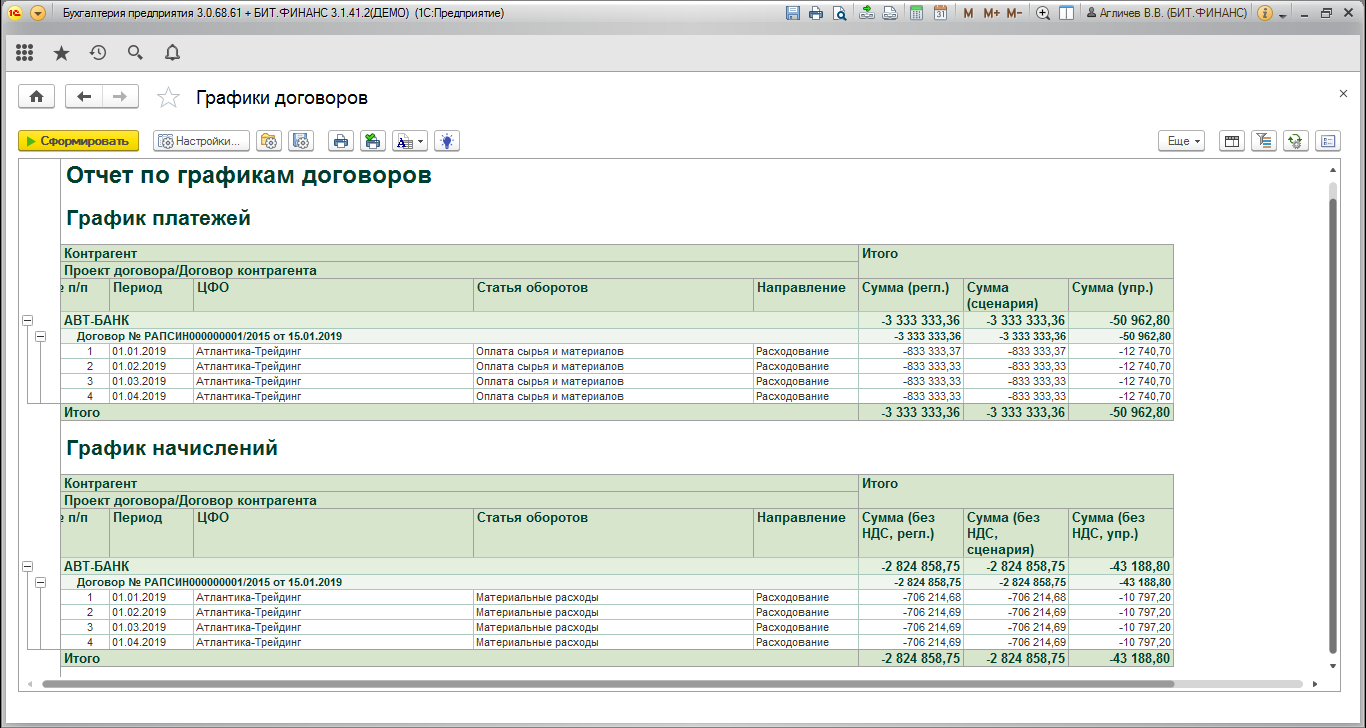Select -43 188,80 in accruals Итого bottom row
The height and width of the screenshot is (728, 1366).
click(x=1121, y=659)
